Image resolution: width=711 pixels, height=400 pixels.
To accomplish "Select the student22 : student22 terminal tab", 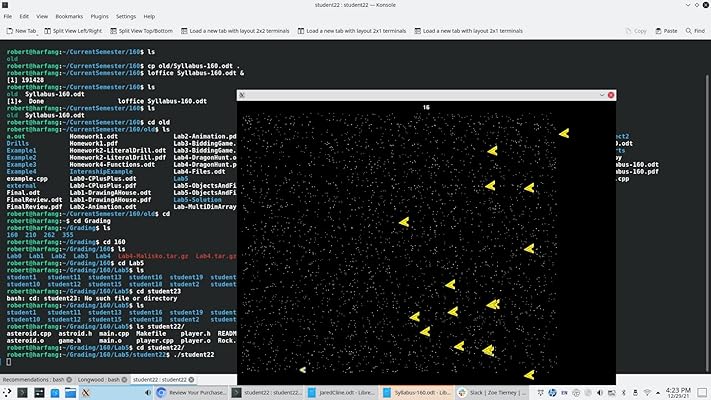I will [x=160, y=380].
